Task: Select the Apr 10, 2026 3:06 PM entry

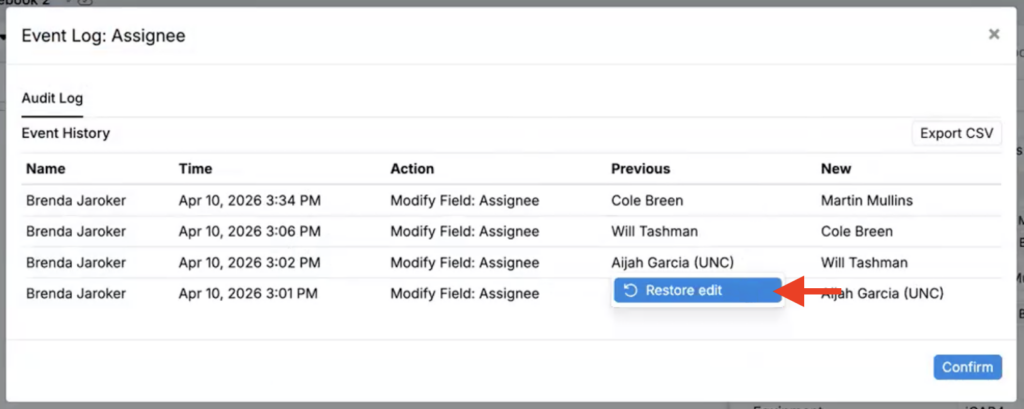Action: tap(249, 231)
